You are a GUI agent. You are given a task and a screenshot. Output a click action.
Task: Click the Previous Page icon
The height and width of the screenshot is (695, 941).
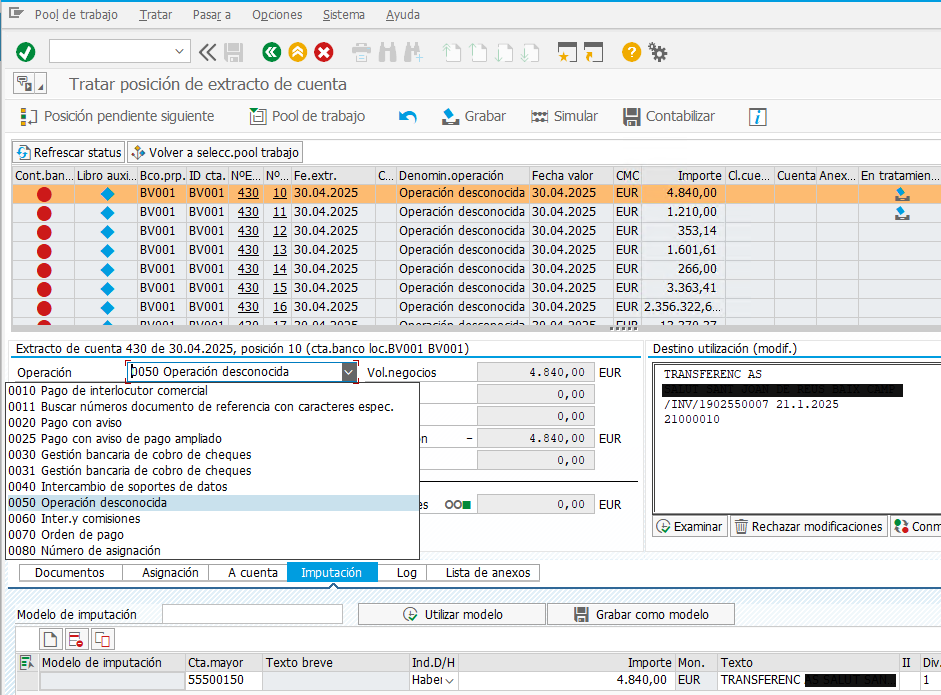[478, 52]
